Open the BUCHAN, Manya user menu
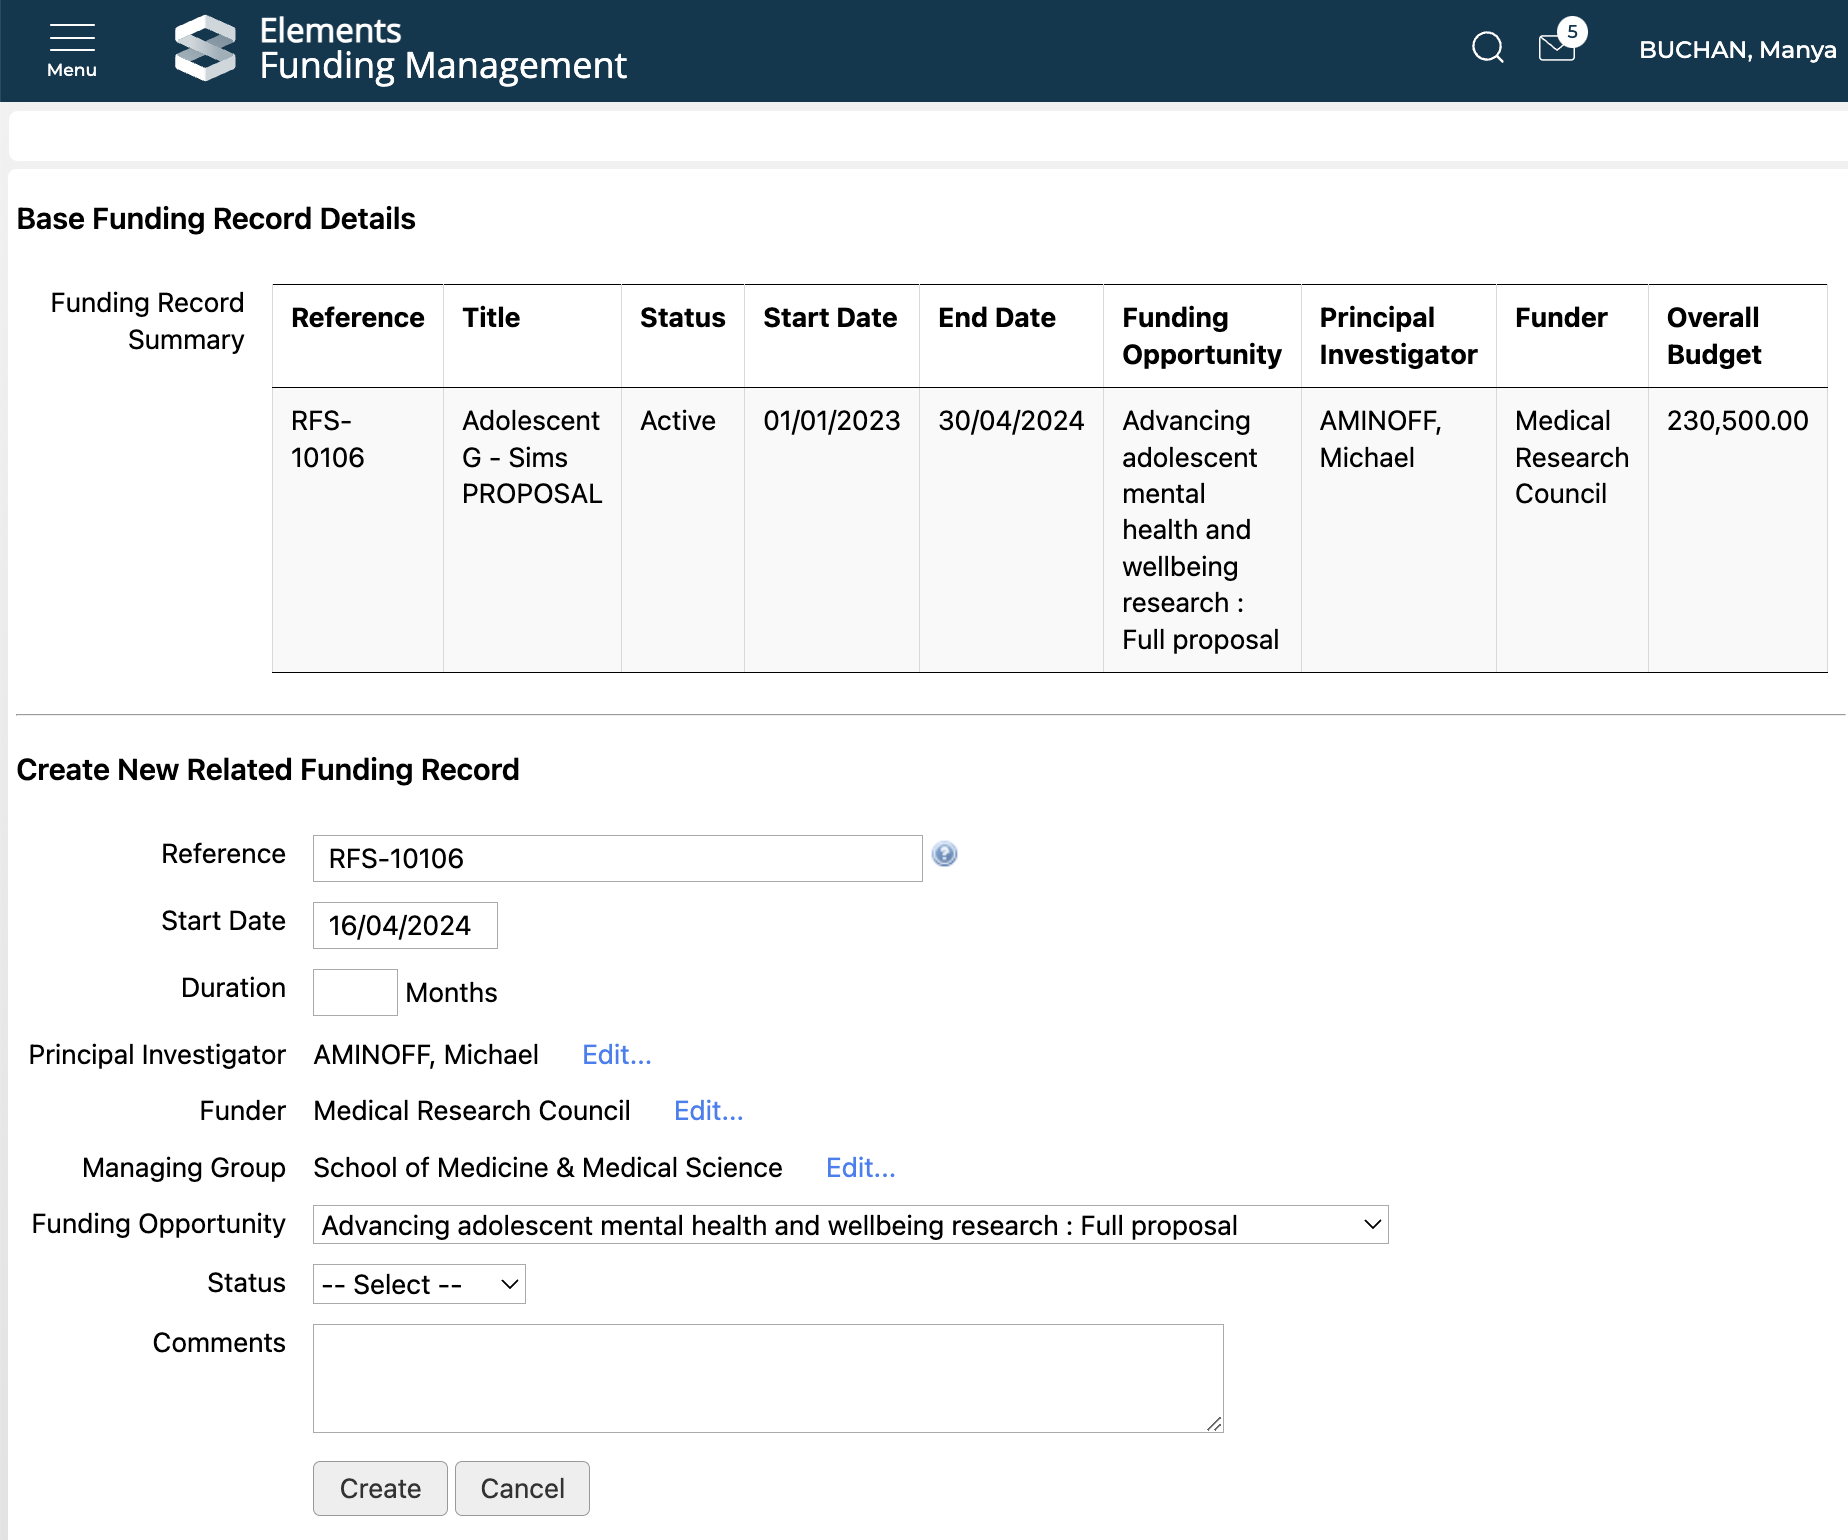The image size is (1848, 1540). tap(1736, 50)
